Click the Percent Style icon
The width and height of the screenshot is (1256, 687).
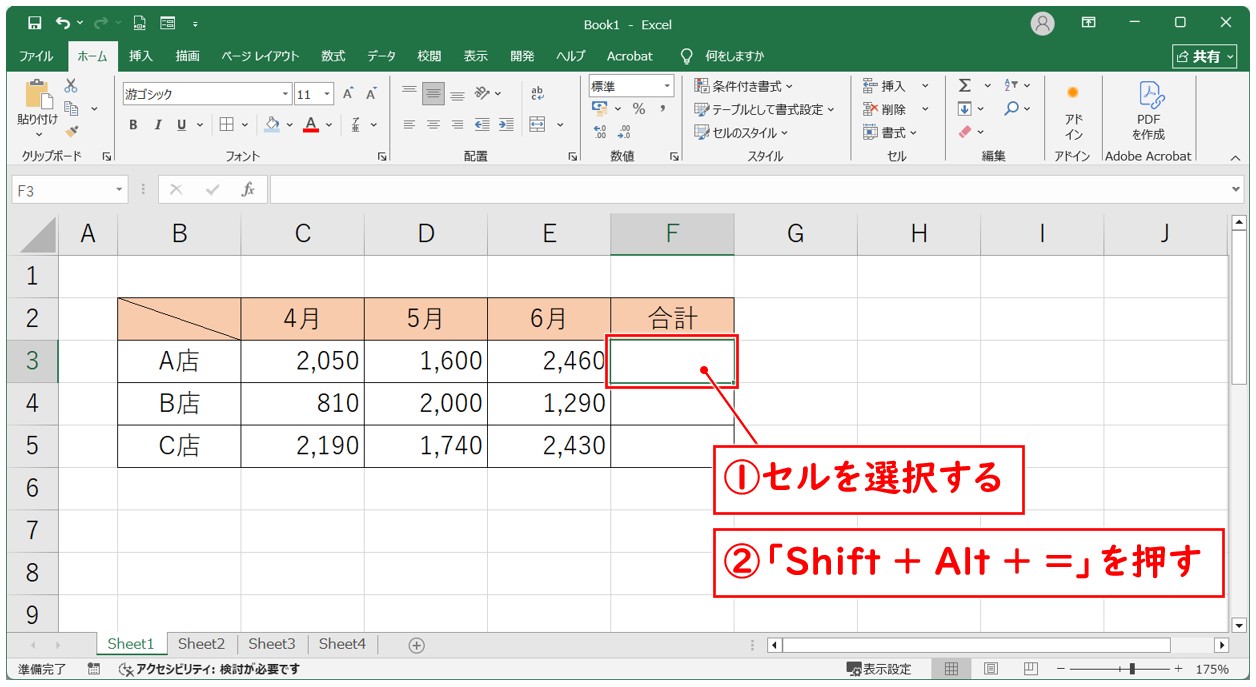[x=638, y=109]
